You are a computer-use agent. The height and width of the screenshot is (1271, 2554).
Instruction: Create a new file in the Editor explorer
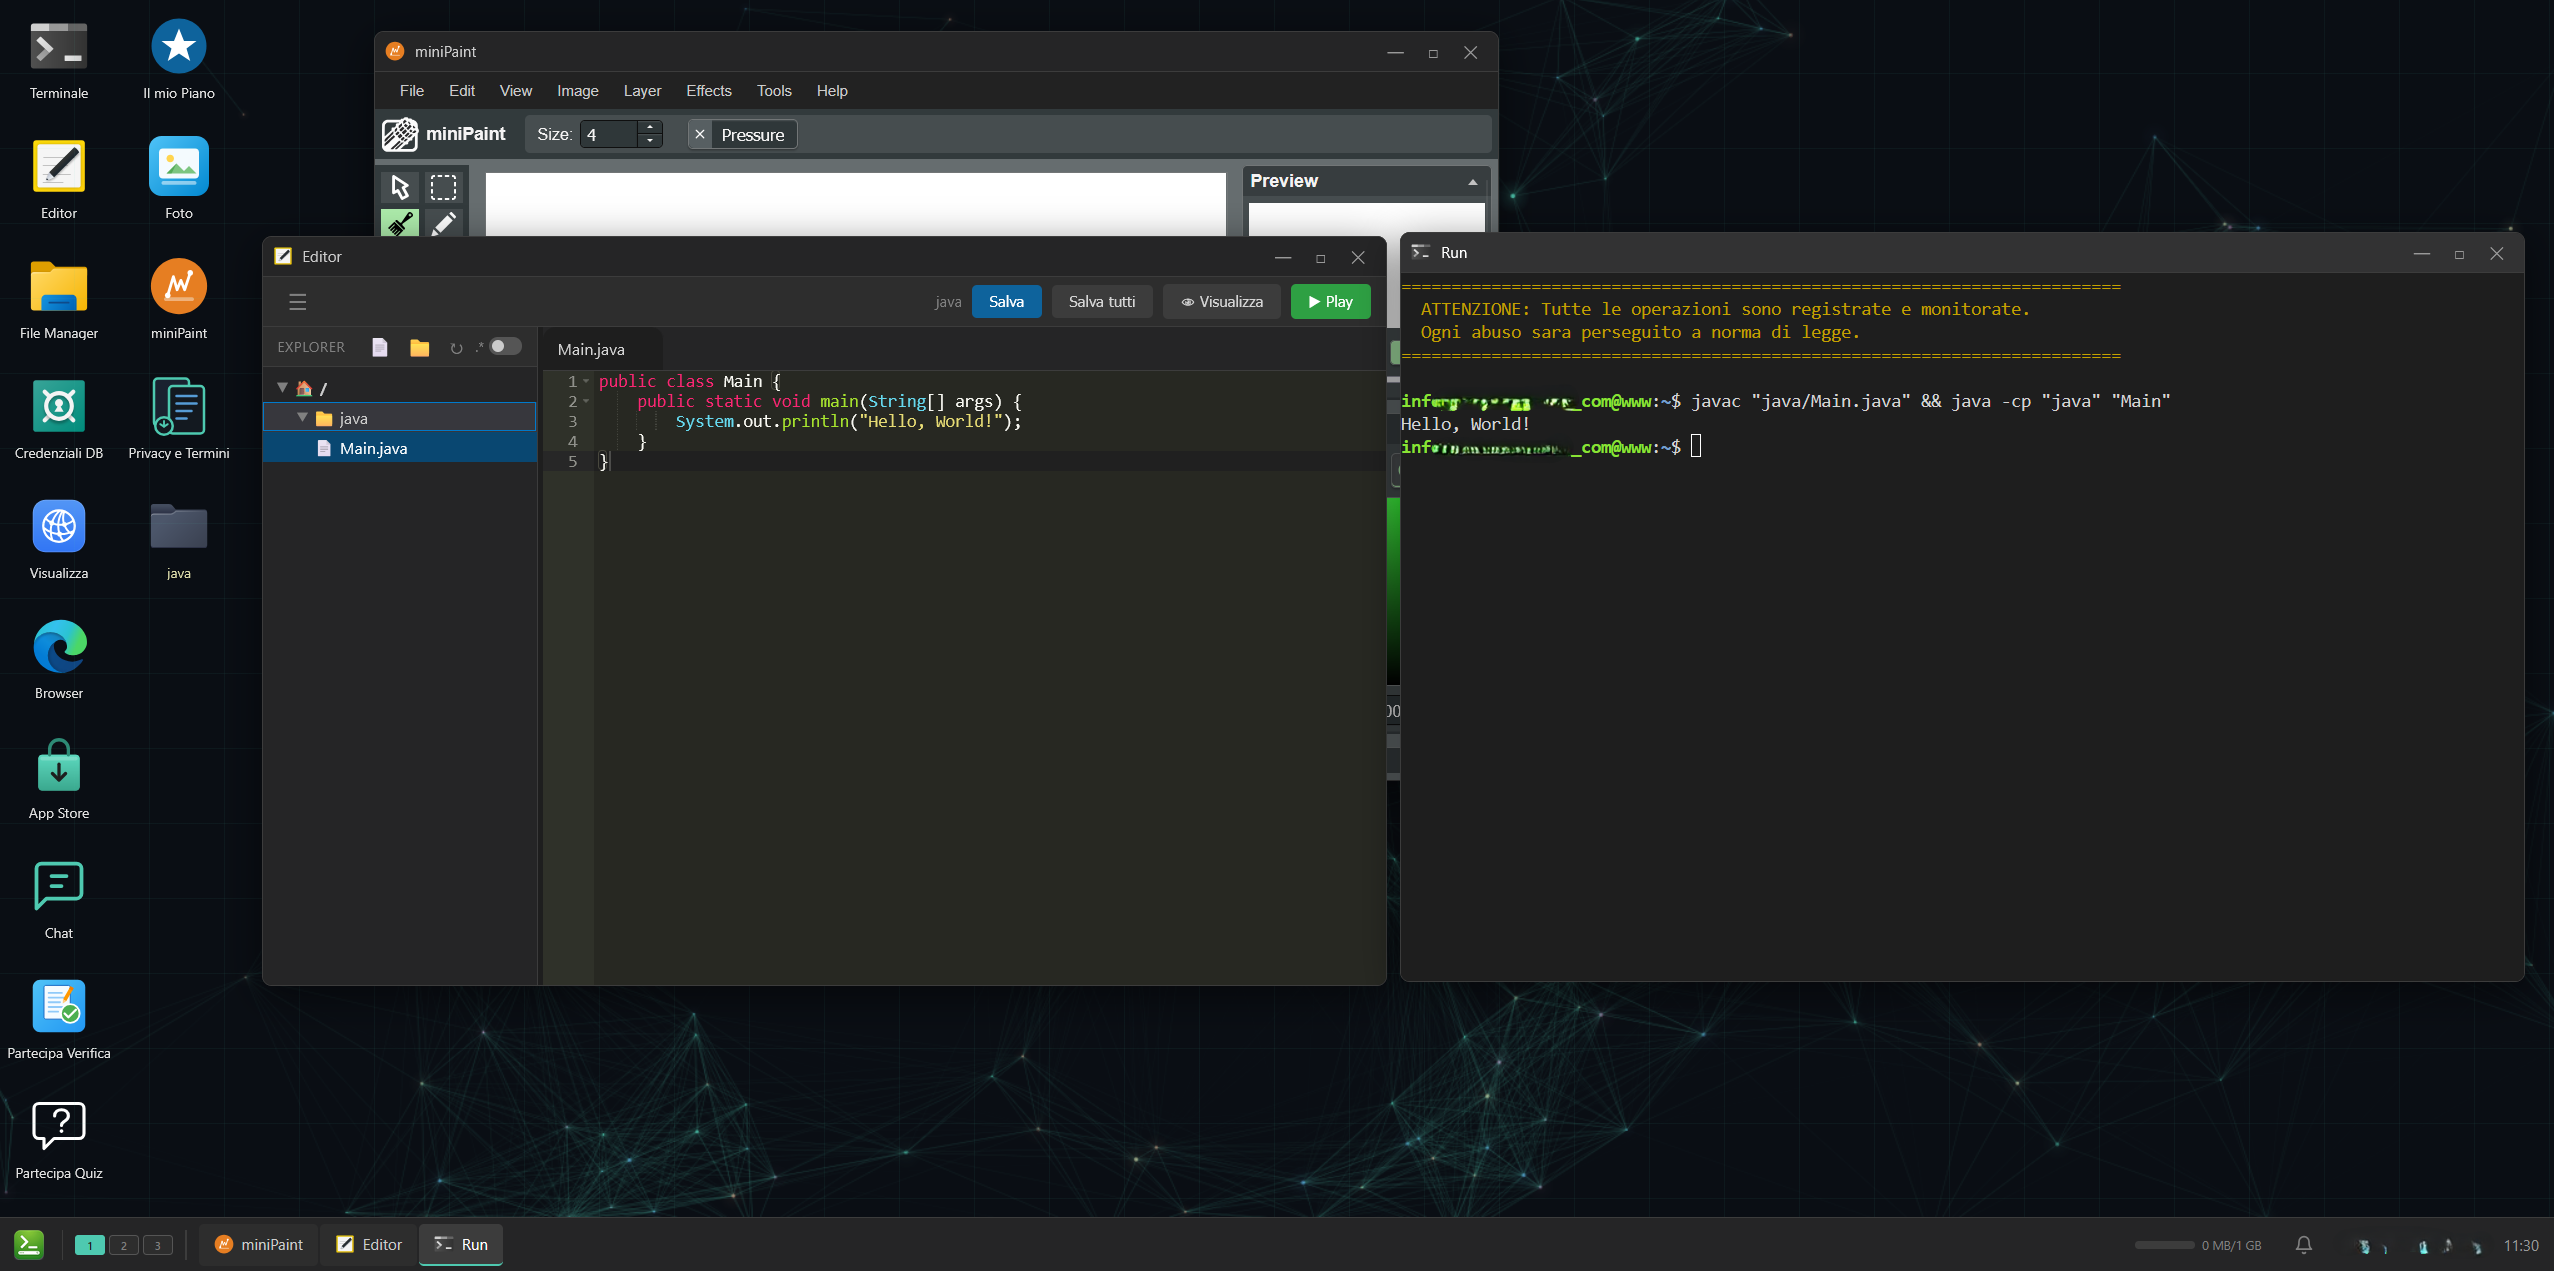pyautogui.click(x=379, y=347)
